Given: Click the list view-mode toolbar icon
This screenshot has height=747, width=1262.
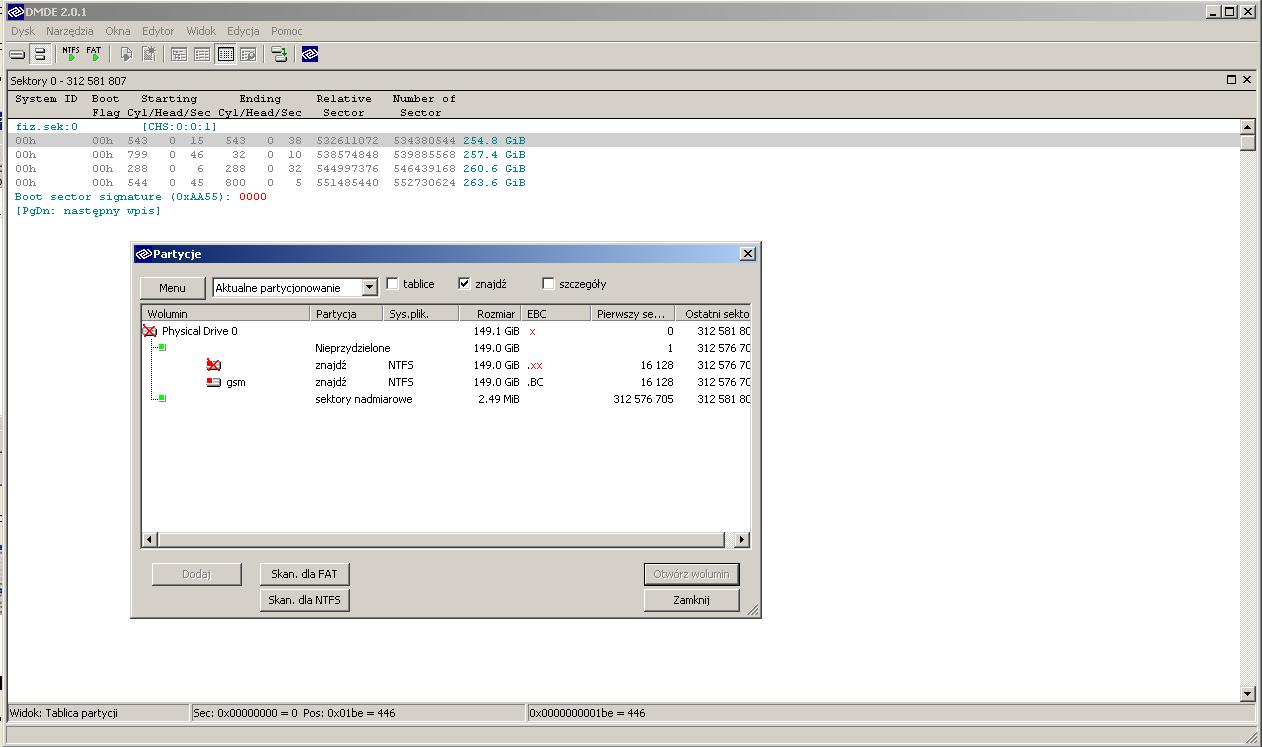Looking at the screenshot, I should 202,54.
